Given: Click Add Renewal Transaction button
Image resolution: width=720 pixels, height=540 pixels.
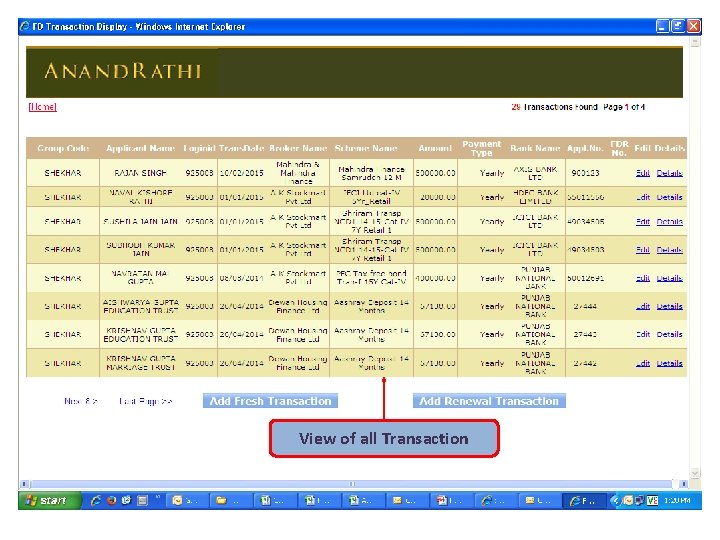Looking at the screenshot, I should click(x=489, y=401).
